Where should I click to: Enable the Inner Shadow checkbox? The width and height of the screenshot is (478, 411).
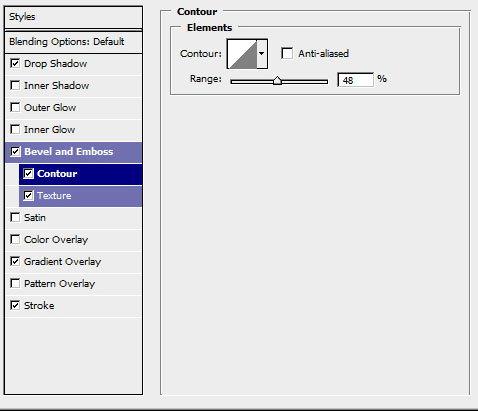pos(15,85)
